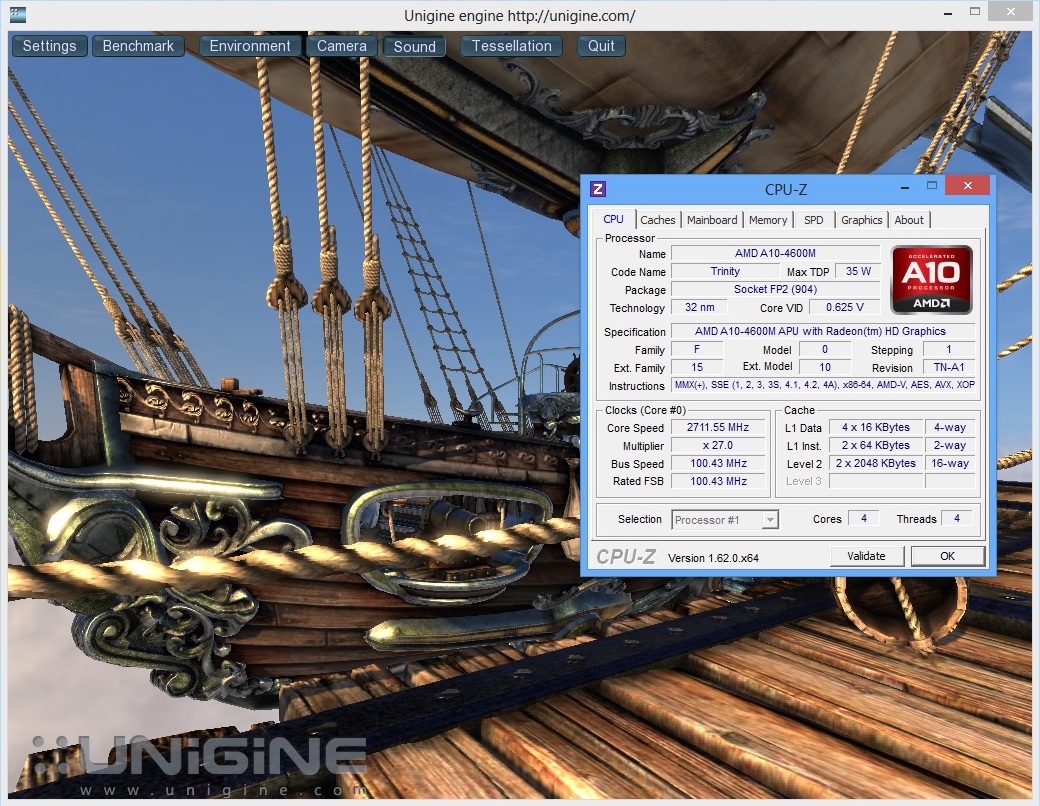Click the CPU-Z app icon in title bar
Screen dimensions: 1040x806
[597, 189]
